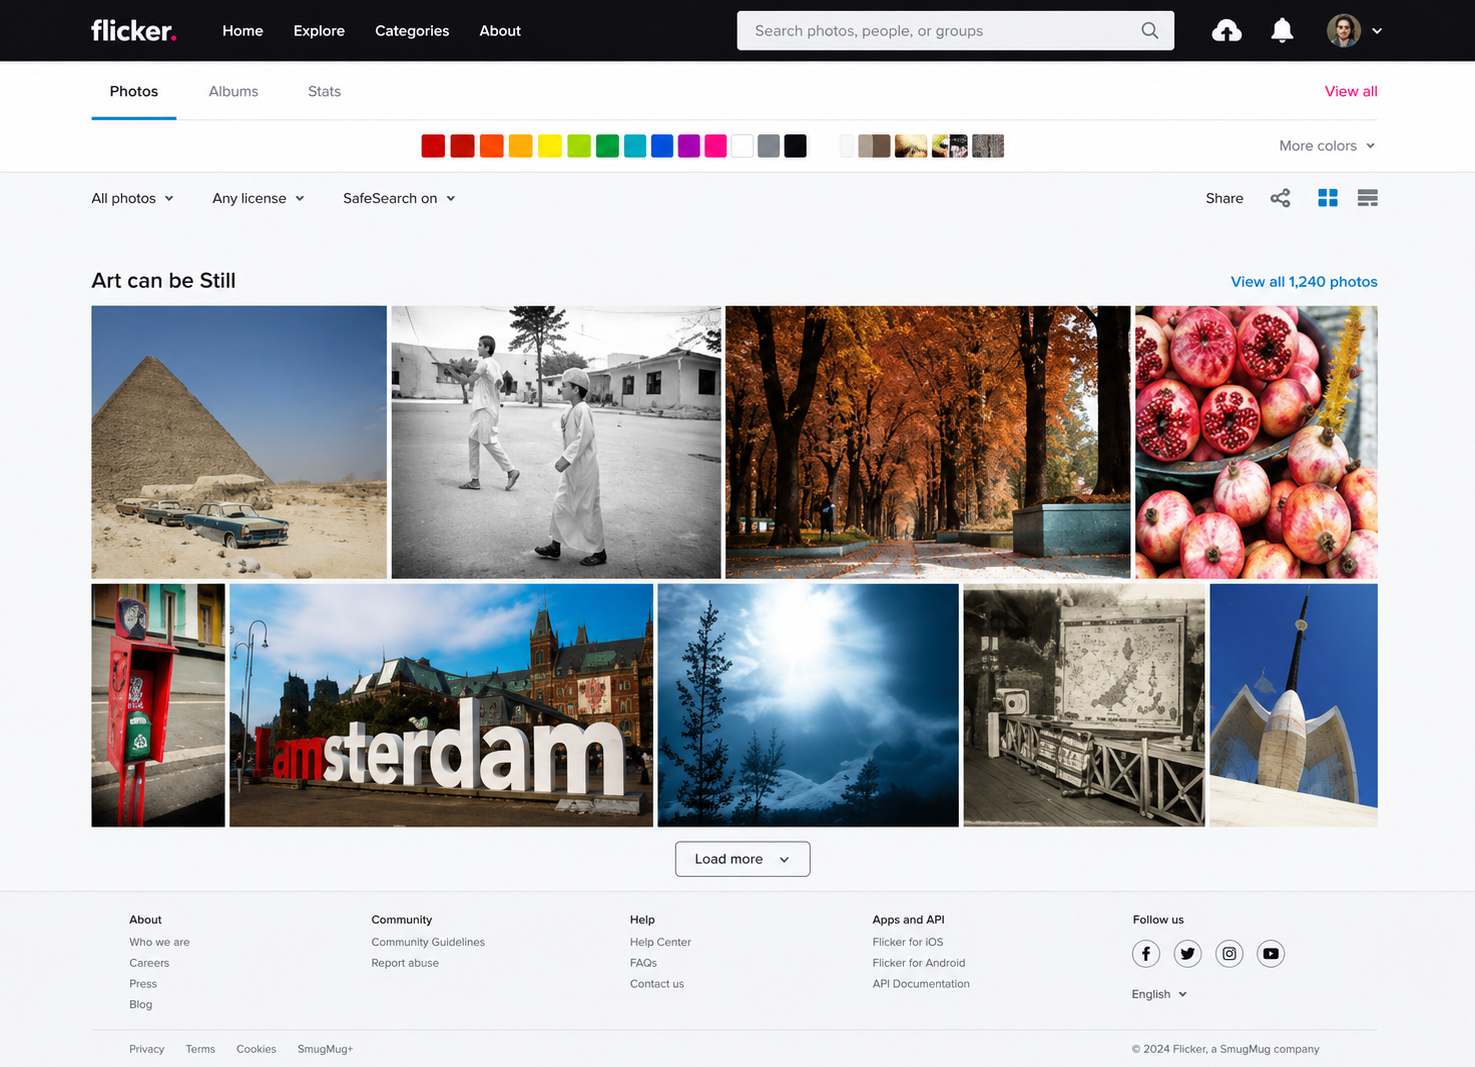
Task: Open the Community Guidelines link
Action: point(428,942)
